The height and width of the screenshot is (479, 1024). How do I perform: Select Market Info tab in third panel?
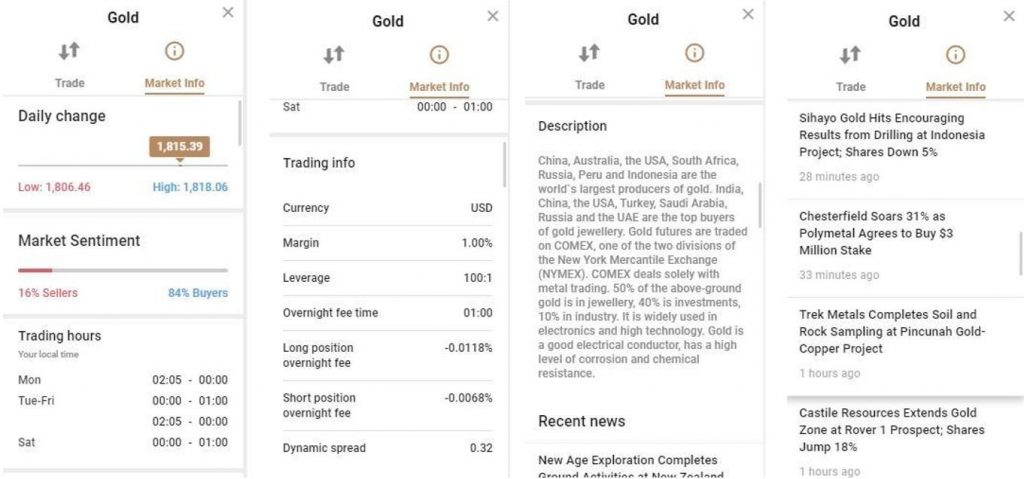tap(694, 85)
